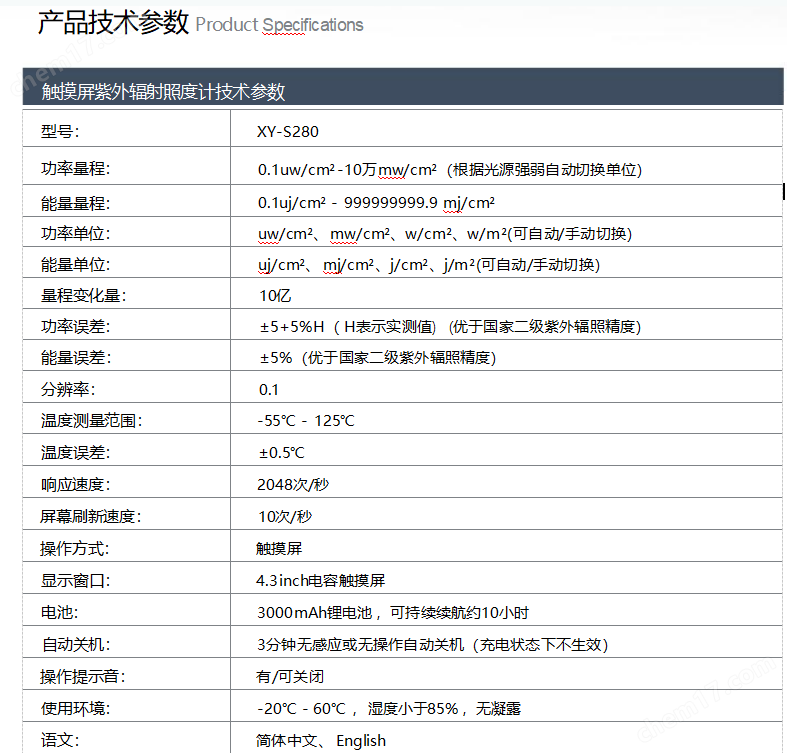Click the label 语文:

click(60, 740)
